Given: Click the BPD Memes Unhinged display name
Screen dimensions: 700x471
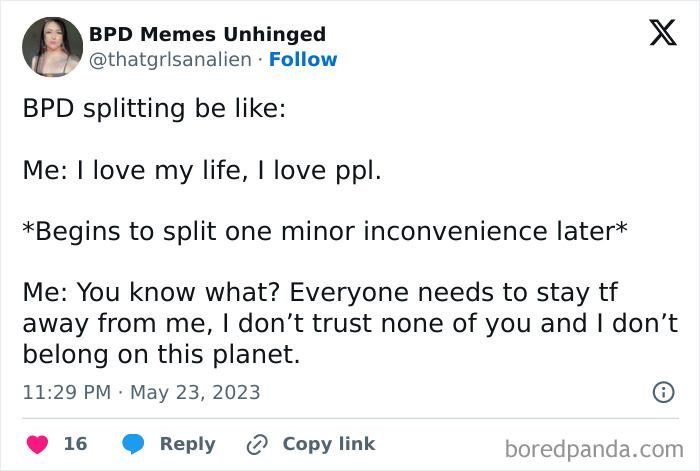Looking at the screenshot, I should (x=207, y=34).
